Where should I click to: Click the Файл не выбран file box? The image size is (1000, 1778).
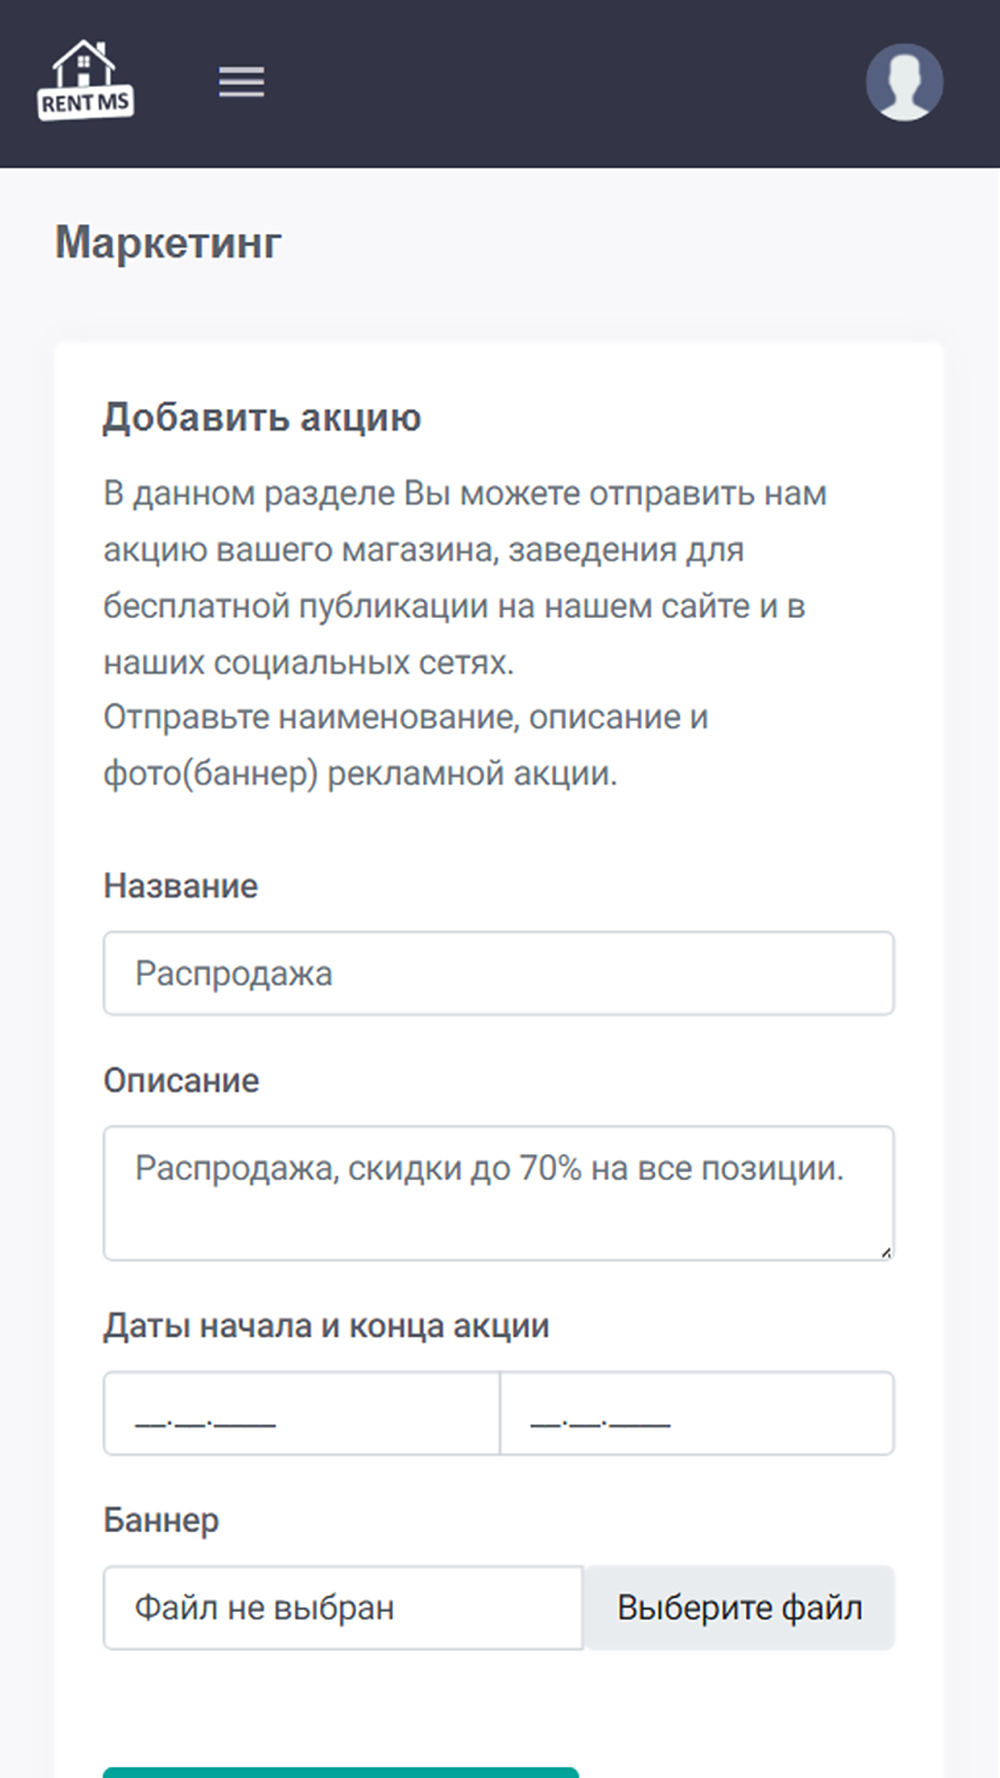coord(343,1608)
